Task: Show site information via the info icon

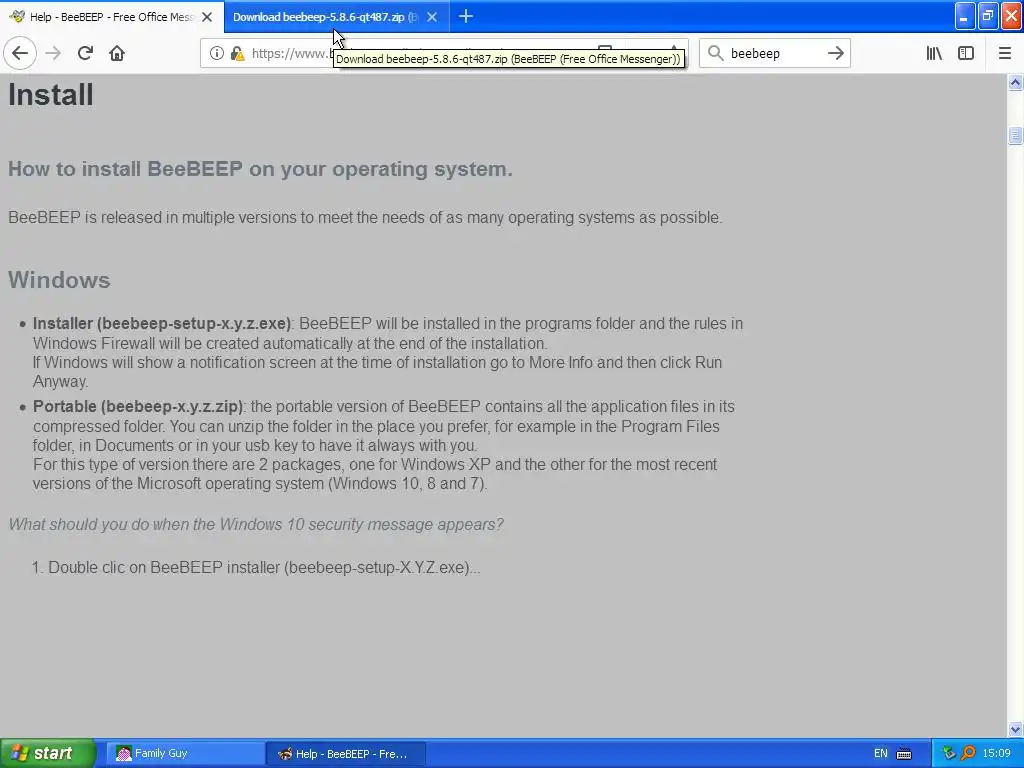Action: tap(217, 53)
